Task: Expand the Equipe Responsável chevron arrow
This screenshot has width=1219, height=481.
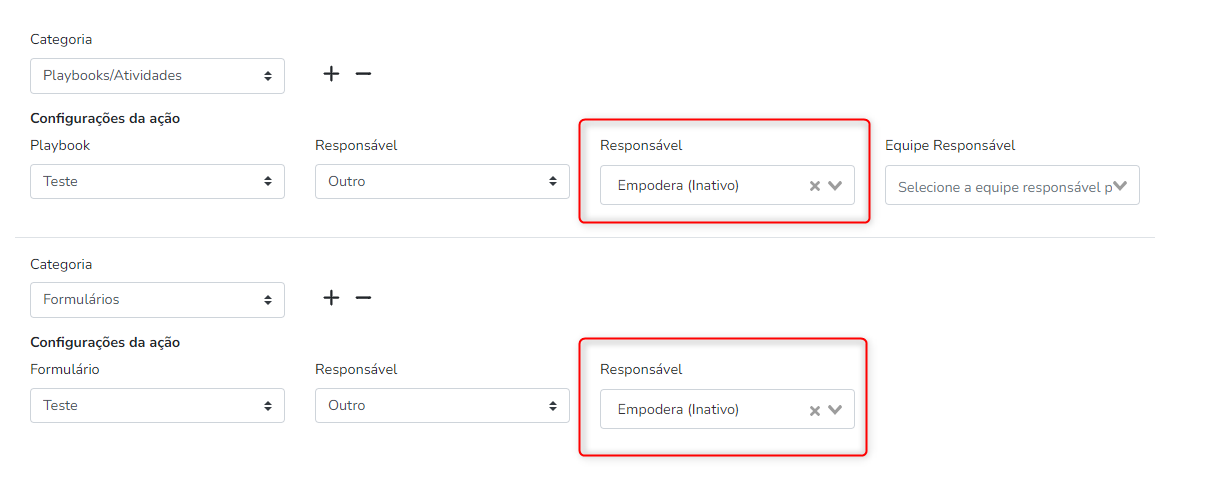Action: click(1121, 186)
